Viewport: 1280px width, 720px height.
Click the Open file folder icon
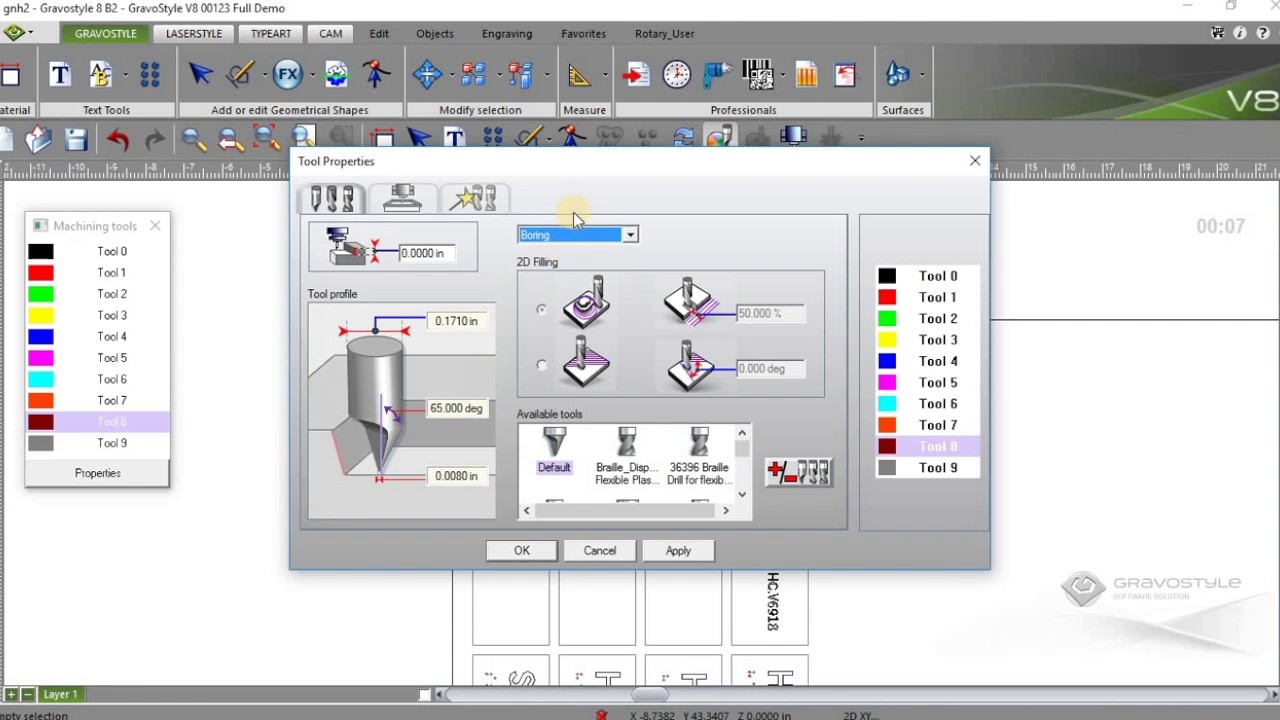[37, 139]
